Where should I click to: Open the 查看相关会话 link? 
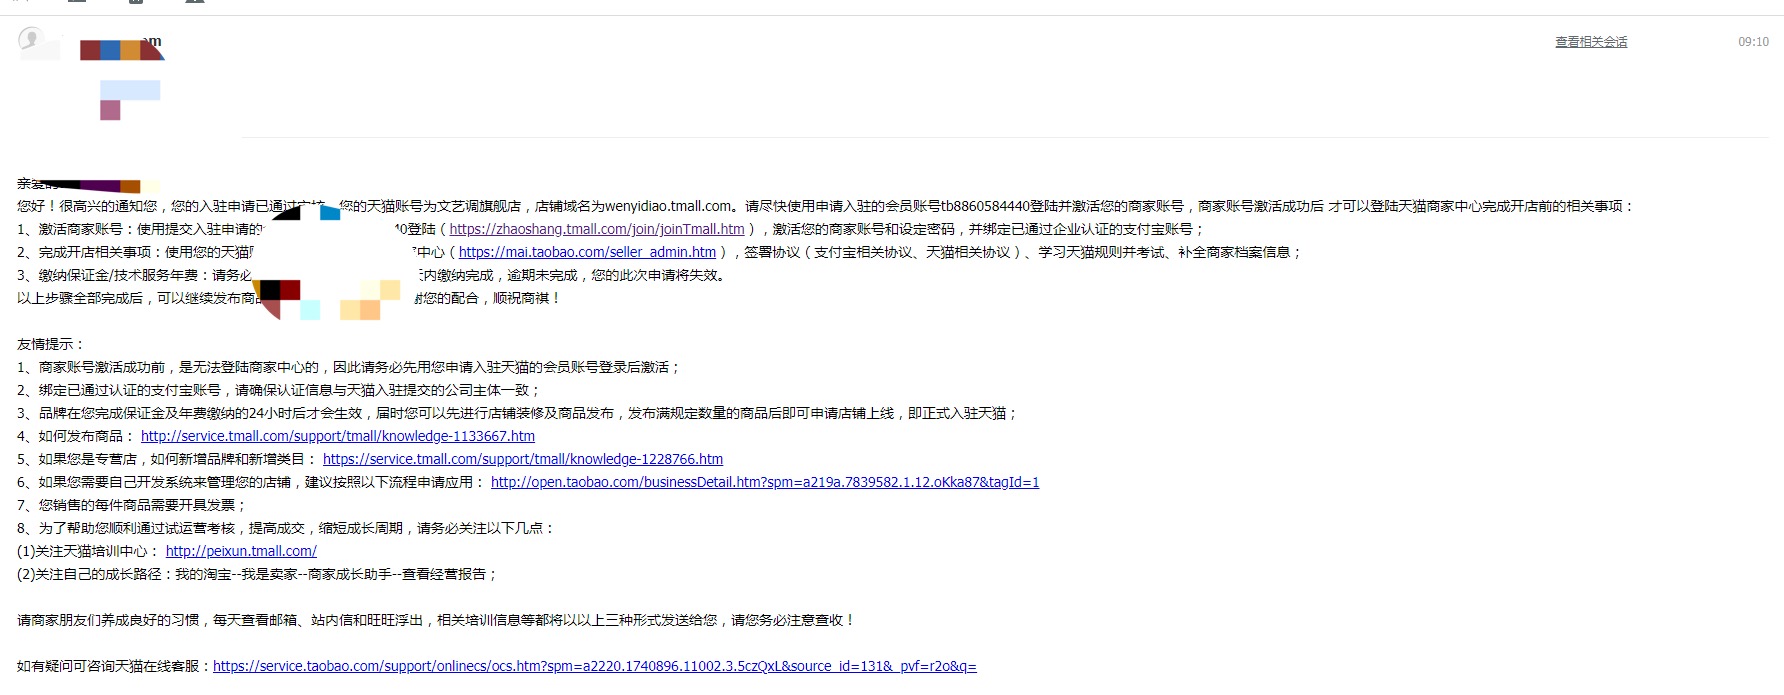[1590, 42]
